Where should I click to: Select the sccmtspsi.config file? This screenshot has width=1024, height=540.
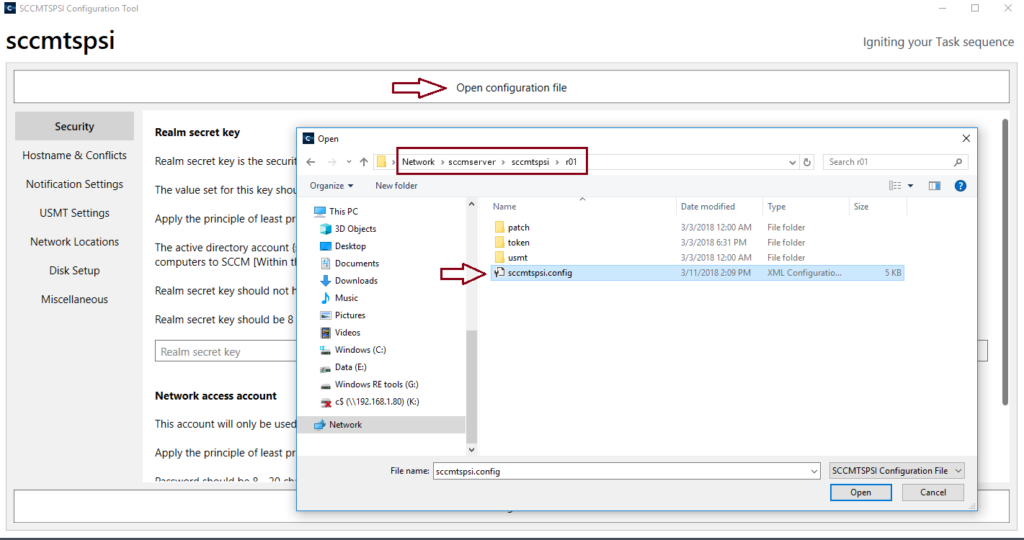point(539,273)
